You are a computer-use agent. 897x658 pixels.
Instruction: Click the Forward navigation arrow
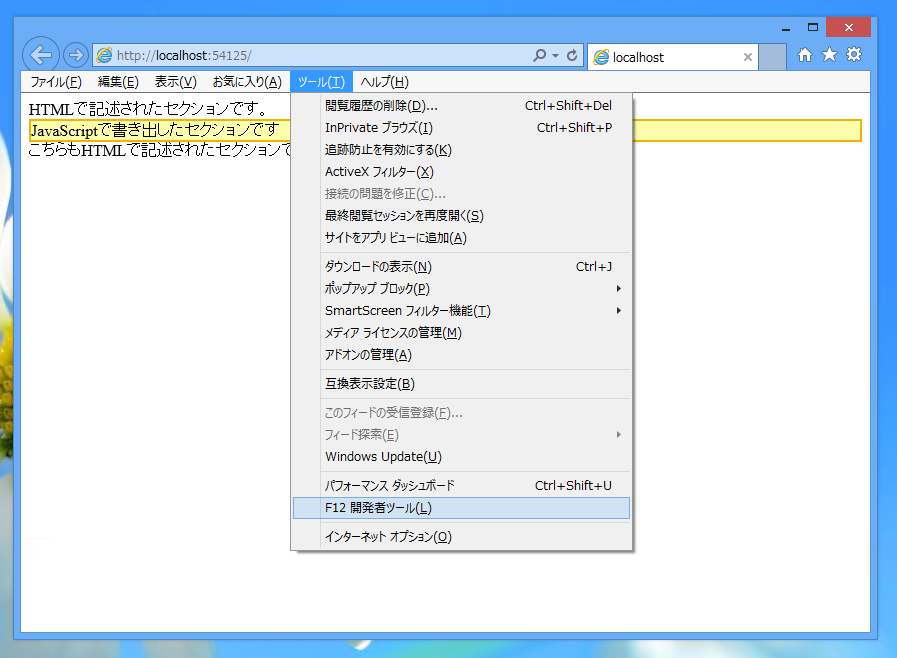pos(75,56)
